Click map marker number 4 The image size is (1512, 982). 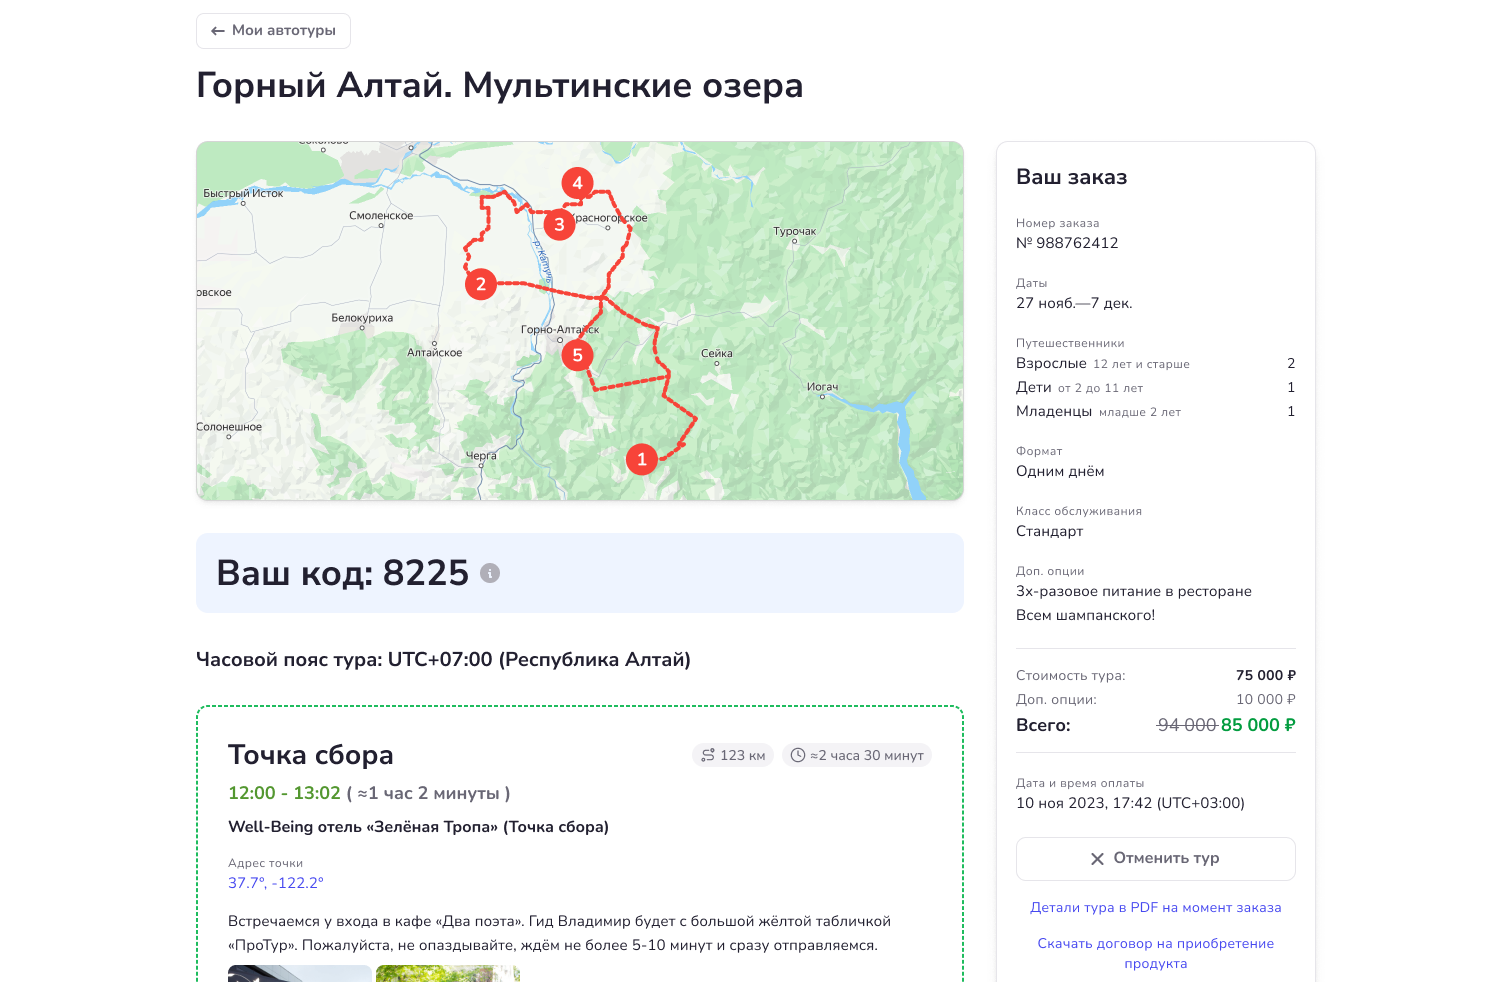click(577, 183)
